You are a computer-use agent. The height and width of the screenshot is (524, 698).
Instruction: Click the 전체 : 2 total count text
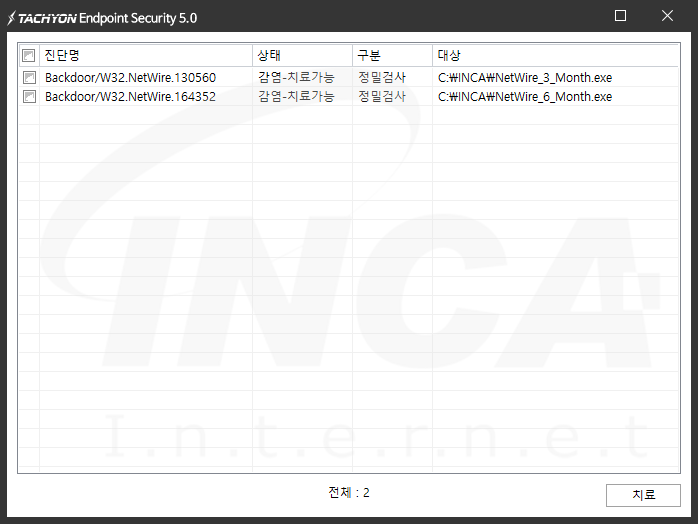point(349,492)
